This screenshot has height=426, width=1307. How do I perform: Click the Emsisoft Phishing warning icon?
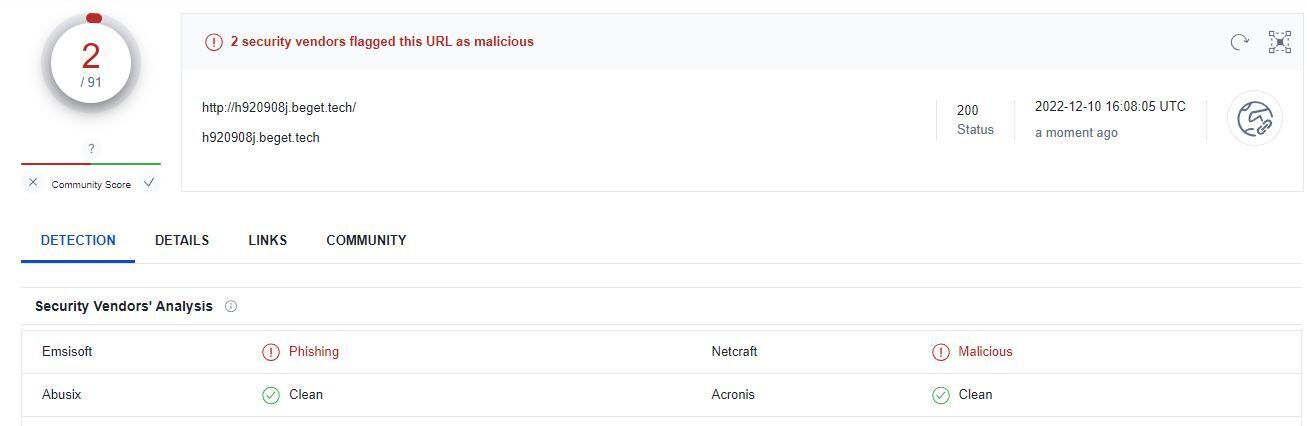coord(270,352)
